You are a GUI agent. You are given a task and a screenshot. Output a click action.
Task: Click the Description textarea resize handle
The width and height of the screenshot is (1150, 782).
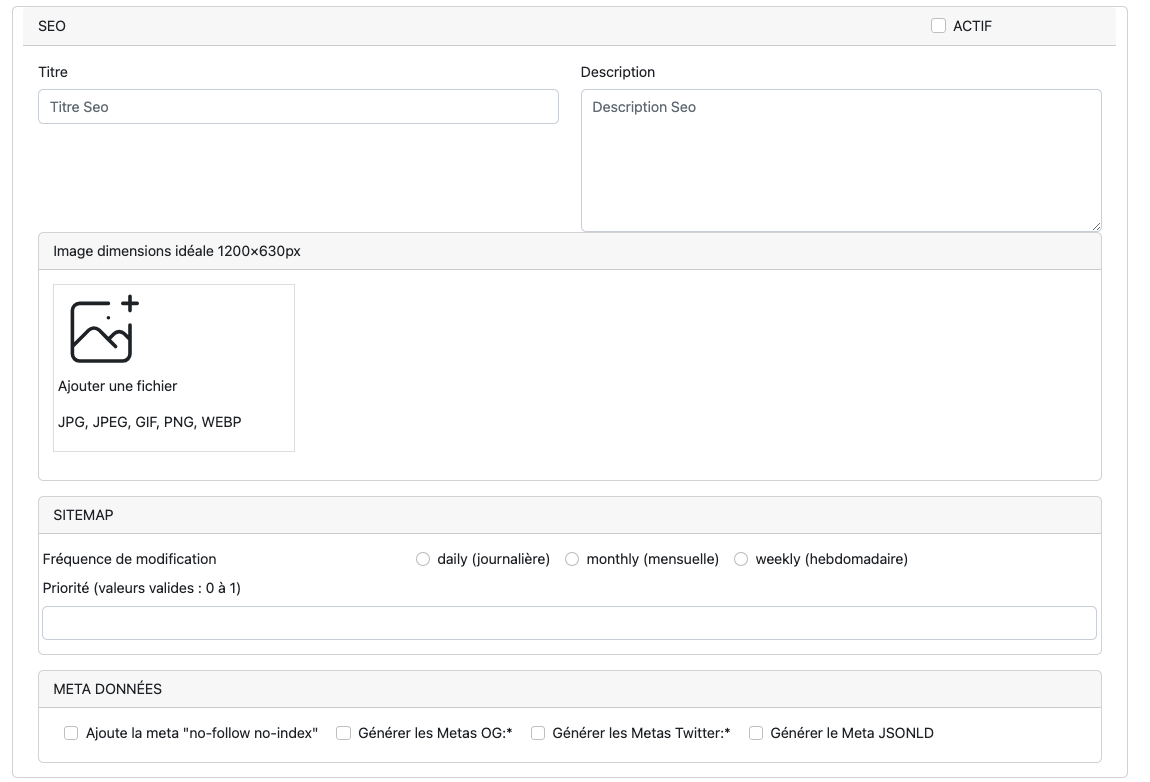pos(1096,226)
